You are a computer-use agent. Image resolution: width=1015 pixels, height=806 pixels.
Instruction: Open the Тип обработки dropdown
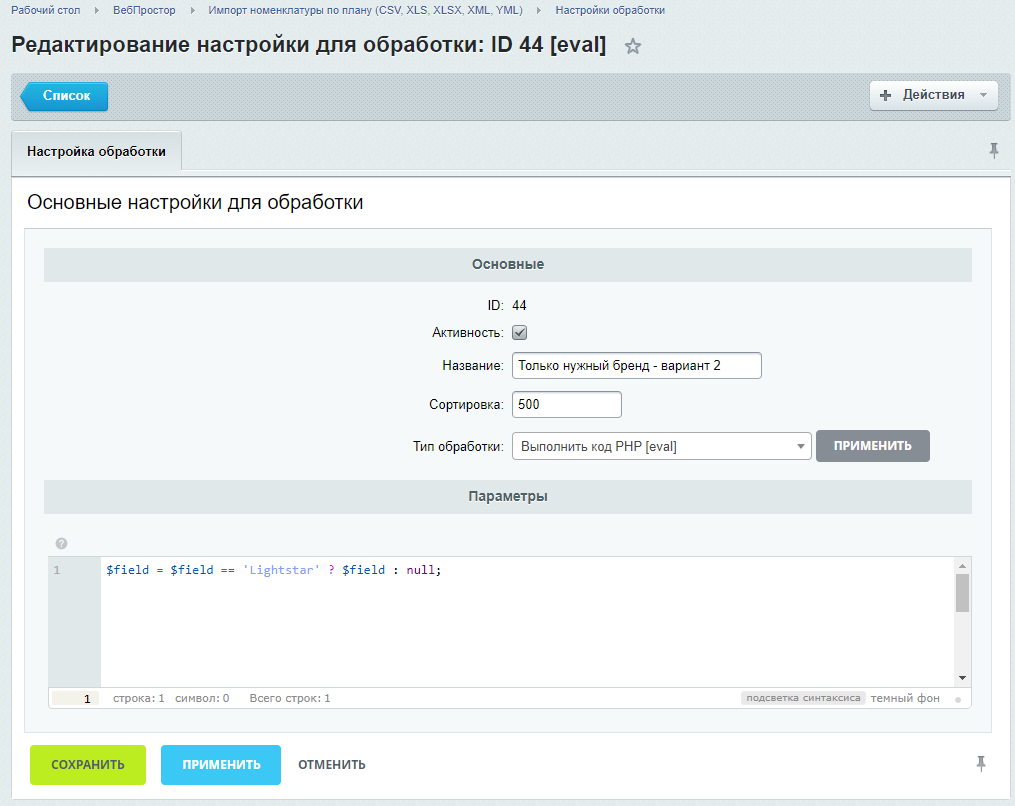(662, 446)
